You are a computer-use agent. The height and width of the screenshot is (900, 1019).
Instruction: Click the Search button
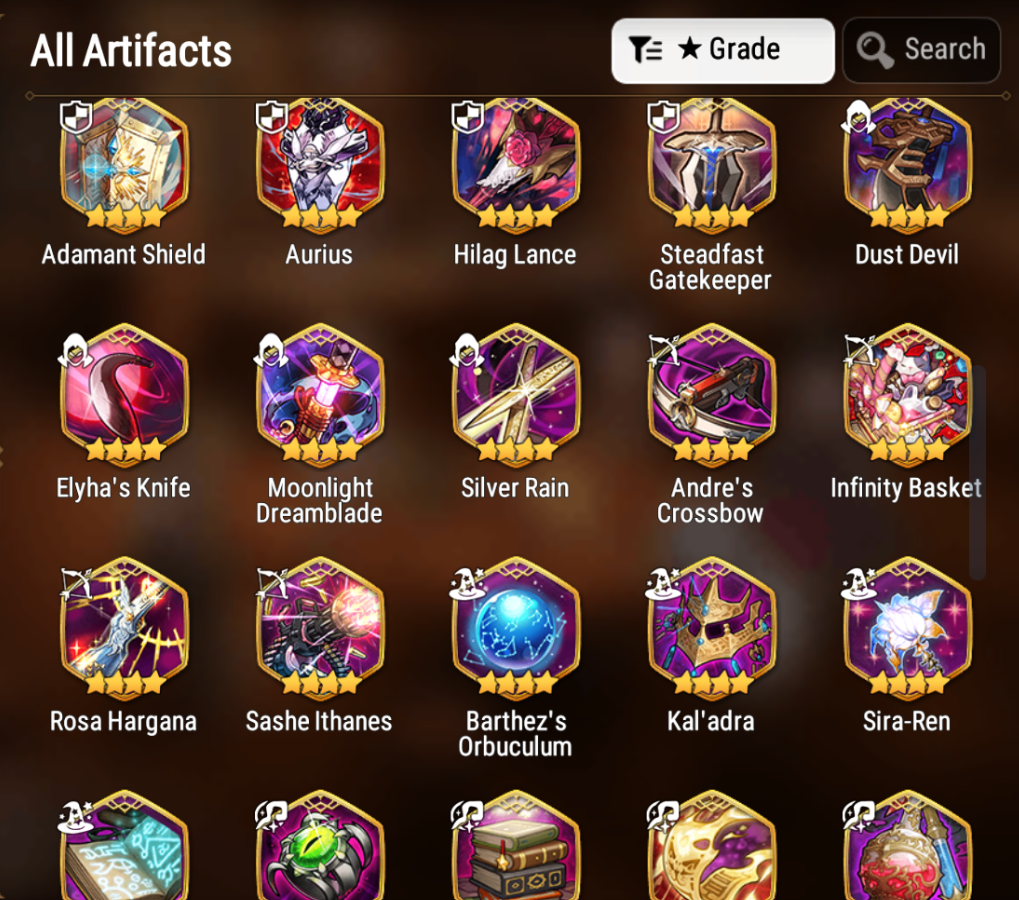click(x=922, y=51)
